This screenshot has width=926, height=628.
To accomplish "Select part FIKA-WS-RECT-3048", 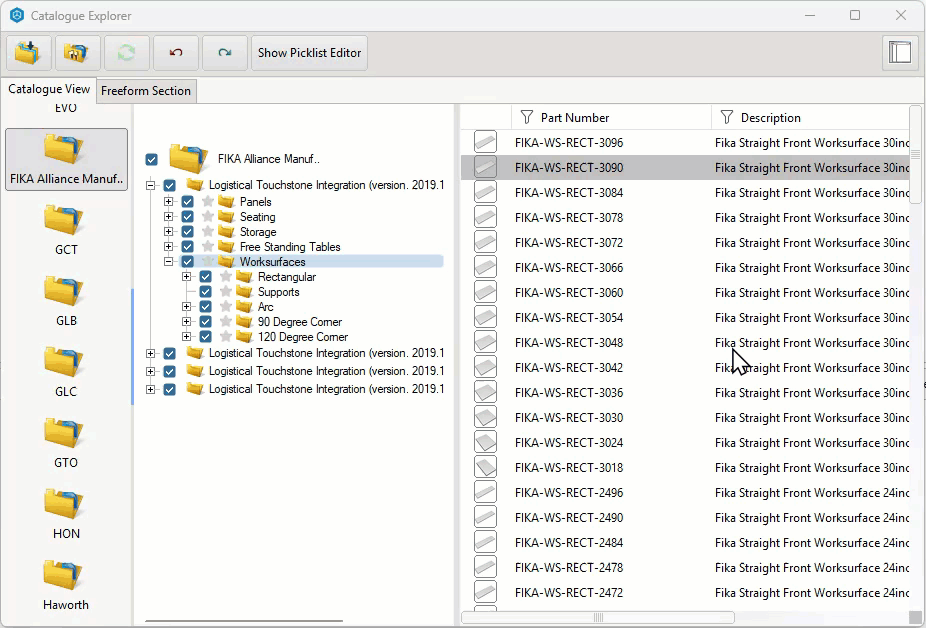I will pyautogui.click(x=685, y=343).
